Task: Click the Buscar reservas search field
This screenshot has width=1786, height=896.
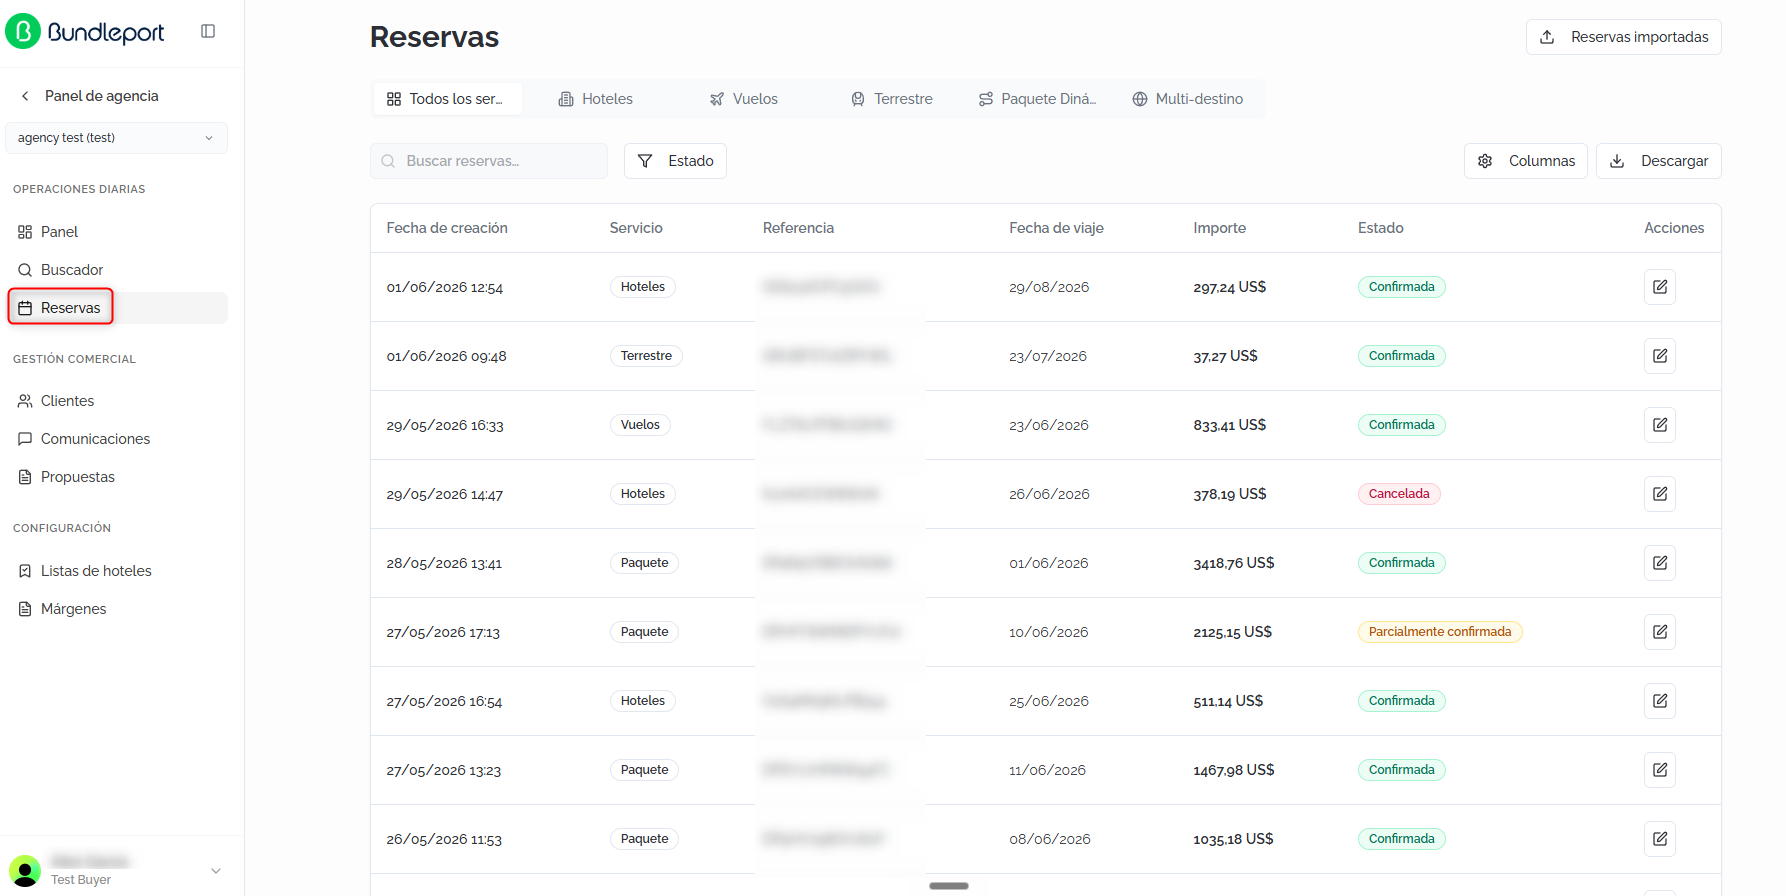Action: coord(489,161)
